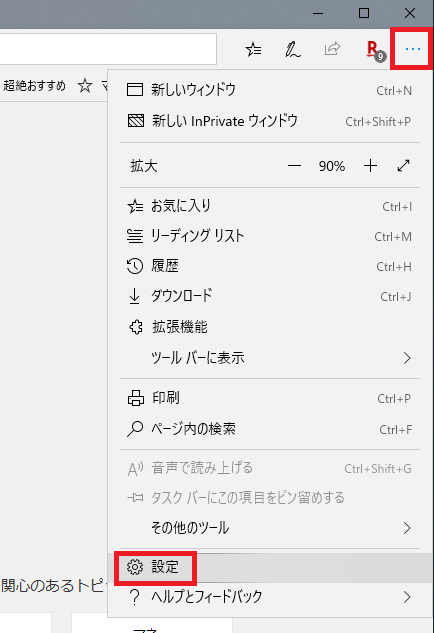Select リーディング リスト menu entry
Image resolution: width=434 pixels, height=633 pixels.
pyautogui.click(x=270, y=236)
